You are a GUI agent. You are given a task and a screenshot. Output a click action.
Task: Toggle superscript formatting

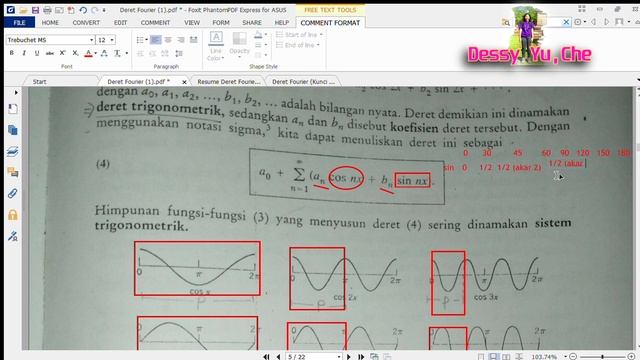62,53
